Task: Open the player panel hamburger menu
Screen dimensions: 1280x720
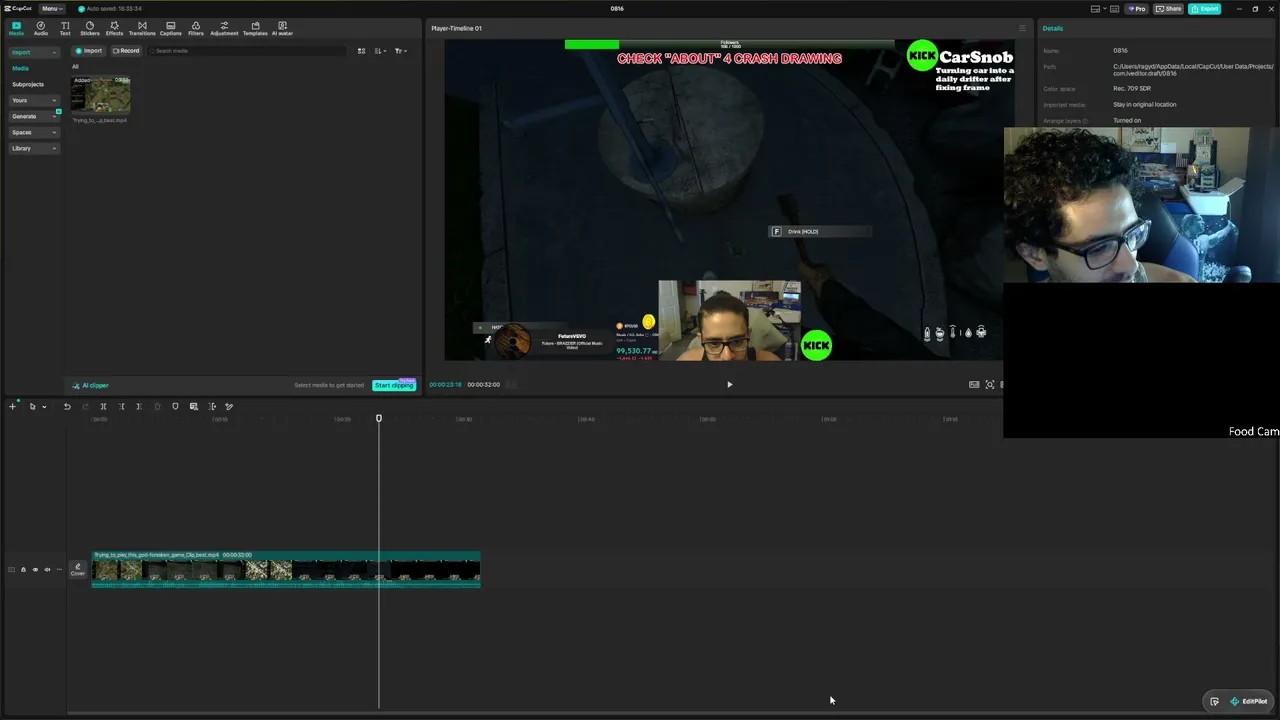Action: pos(1022,28)
